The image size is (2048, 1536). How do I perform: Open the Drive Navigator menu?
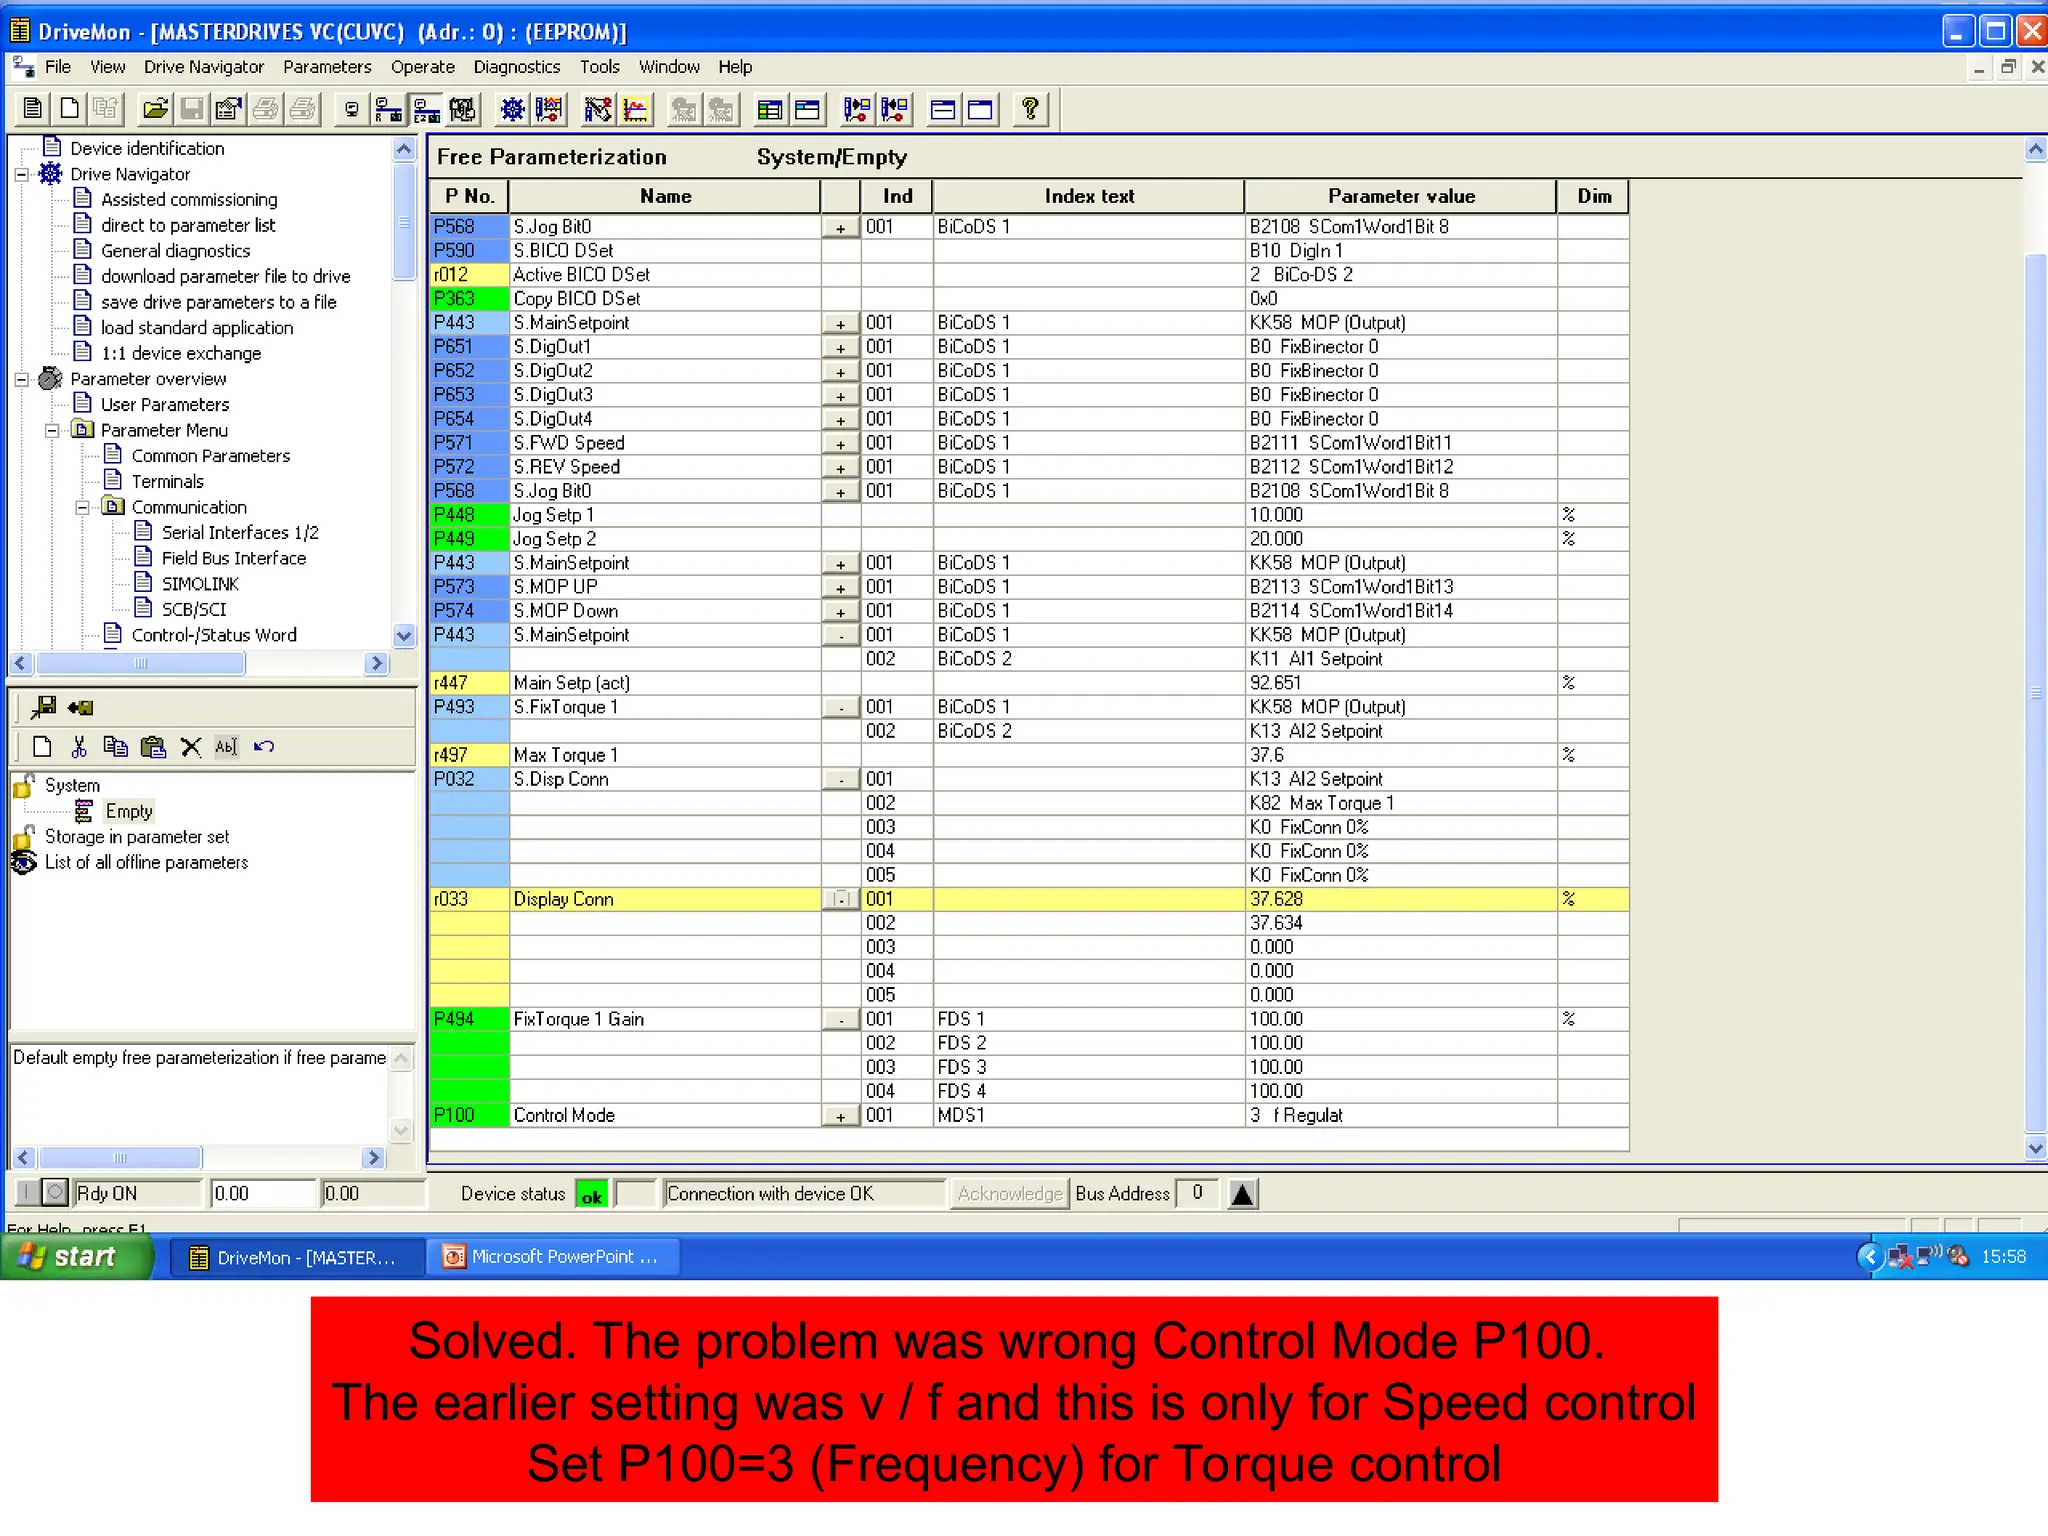tap(203, 67)
